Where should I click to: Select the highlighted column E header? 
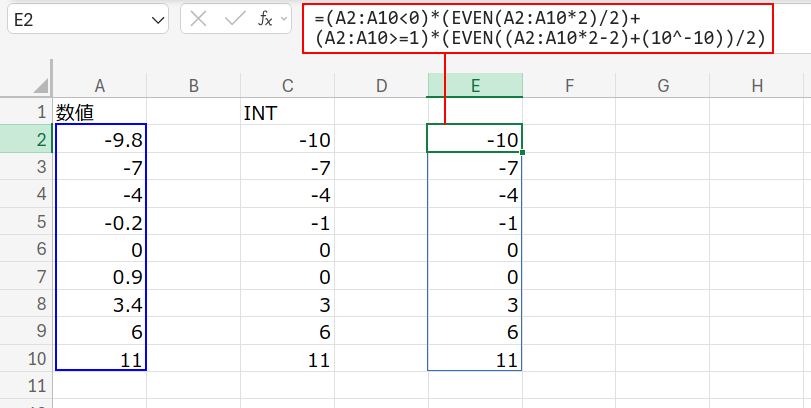click(x=475, y=86)
